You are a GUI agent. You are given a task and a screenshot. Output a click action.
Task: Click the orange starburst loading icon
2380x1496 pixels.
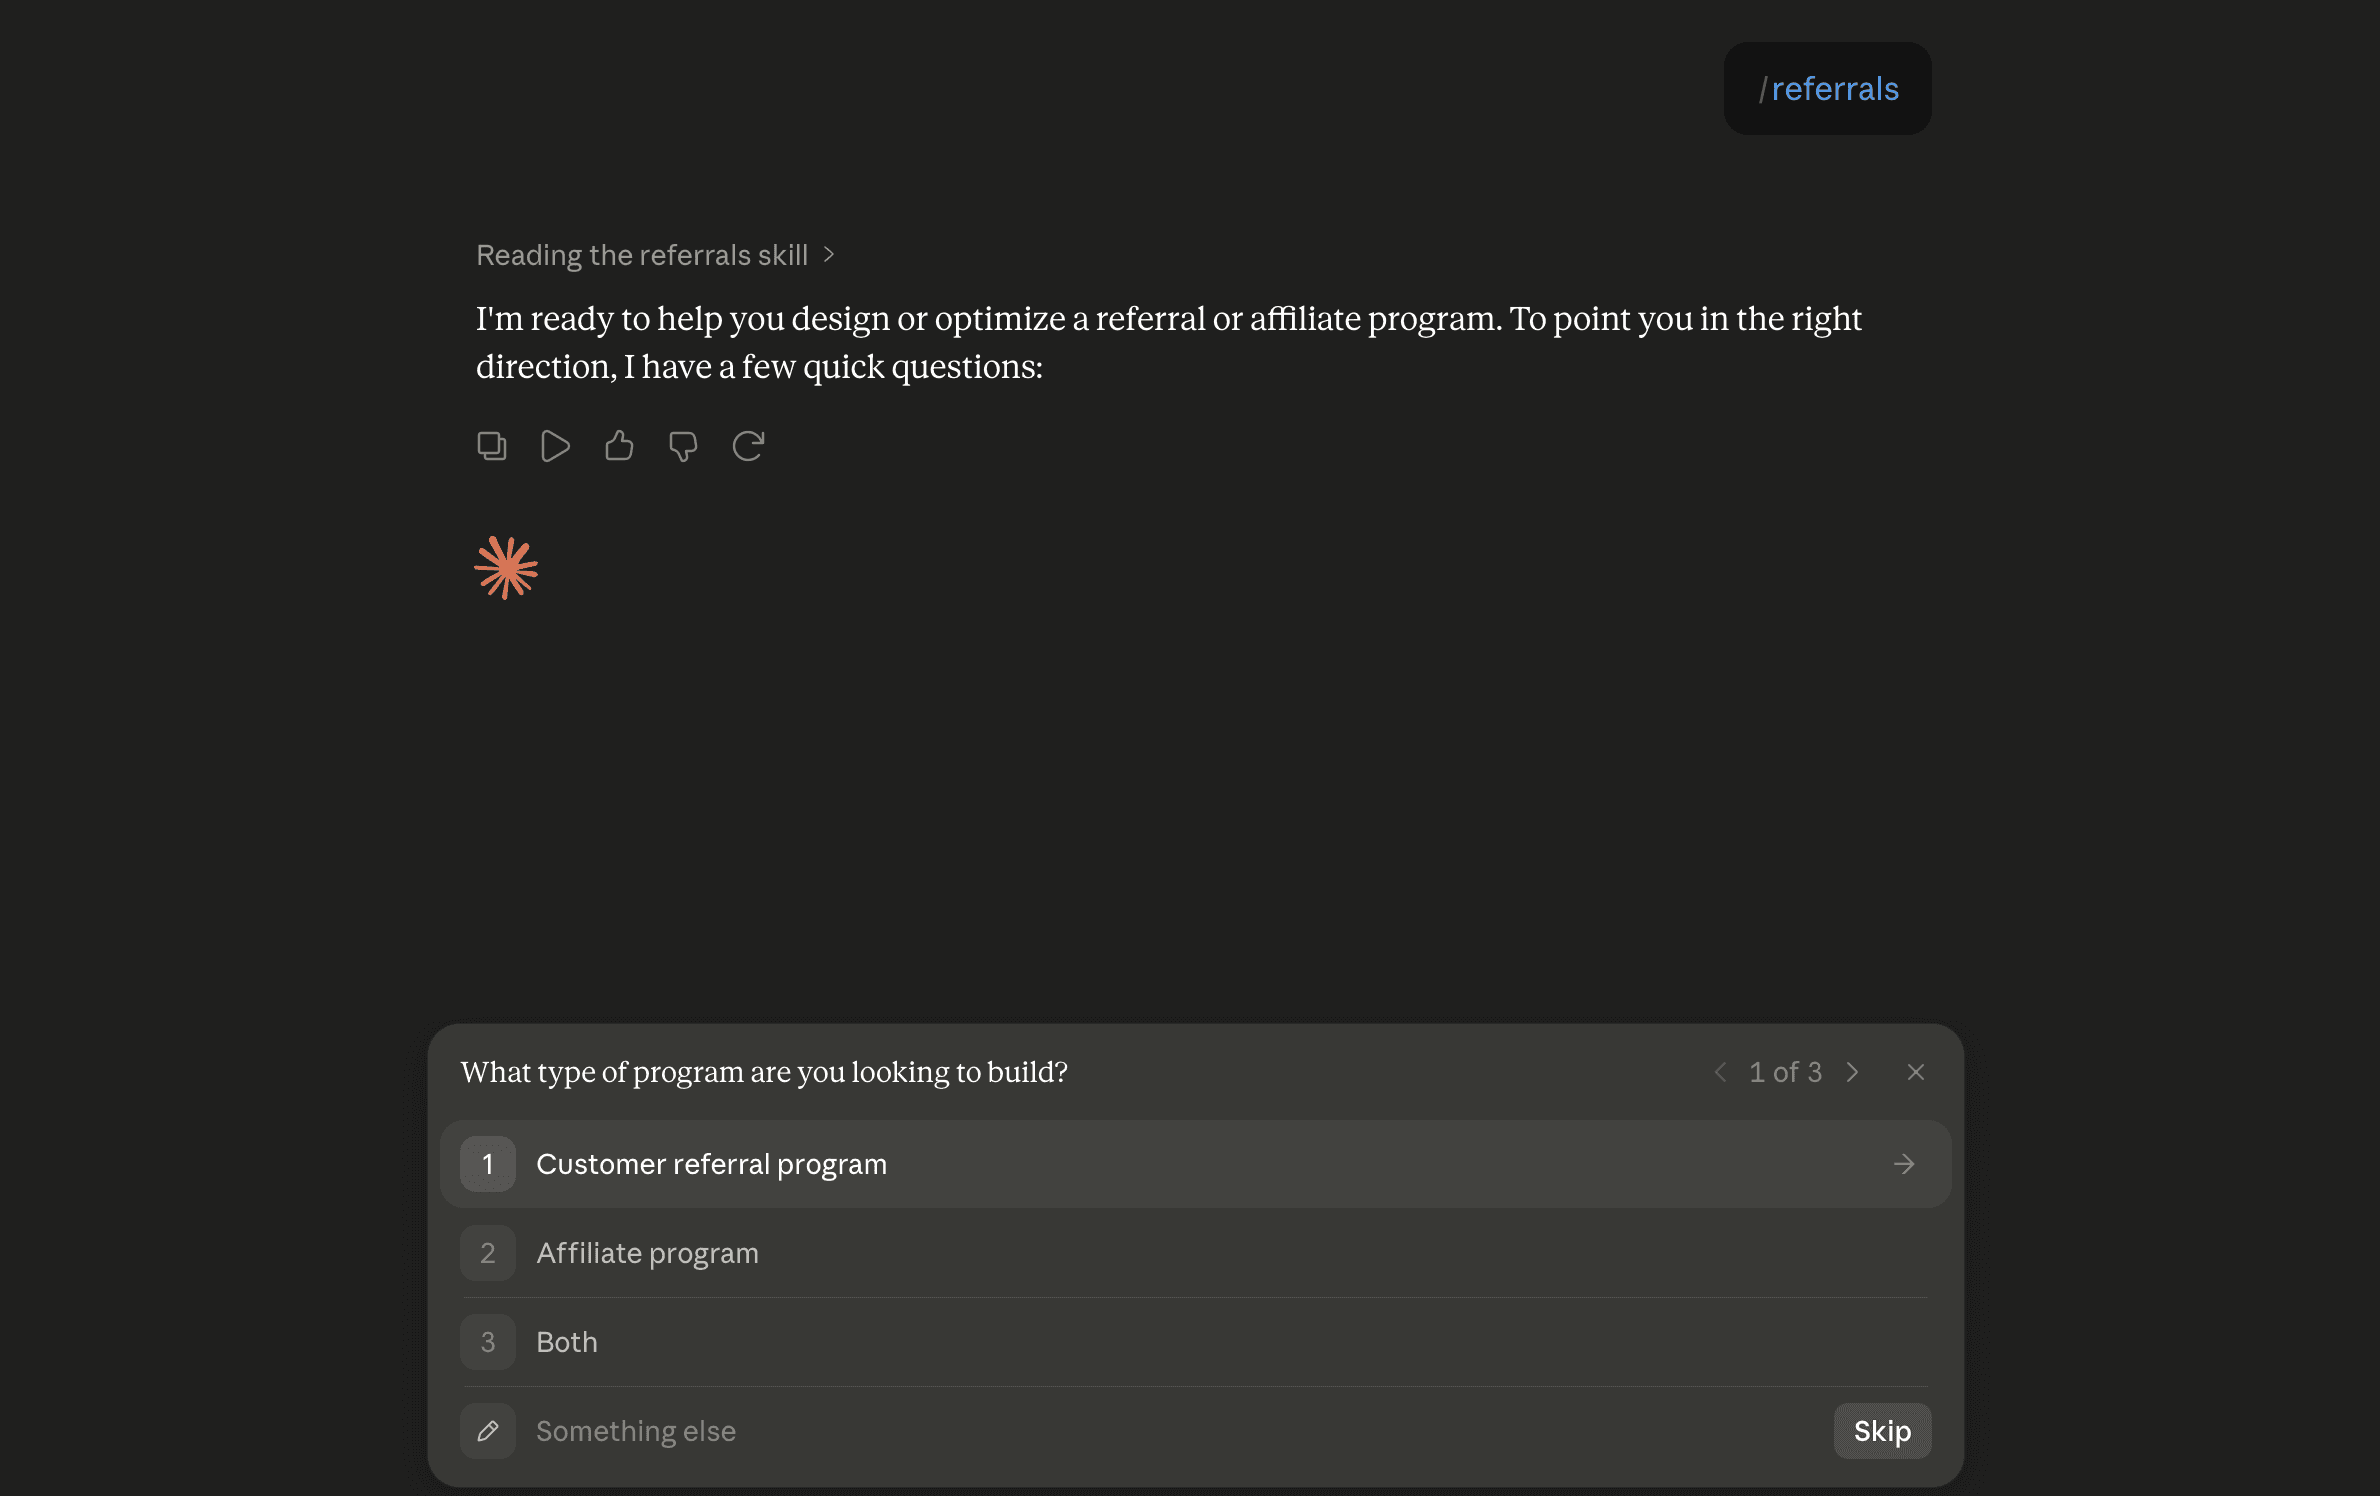(x=506, y=568)
